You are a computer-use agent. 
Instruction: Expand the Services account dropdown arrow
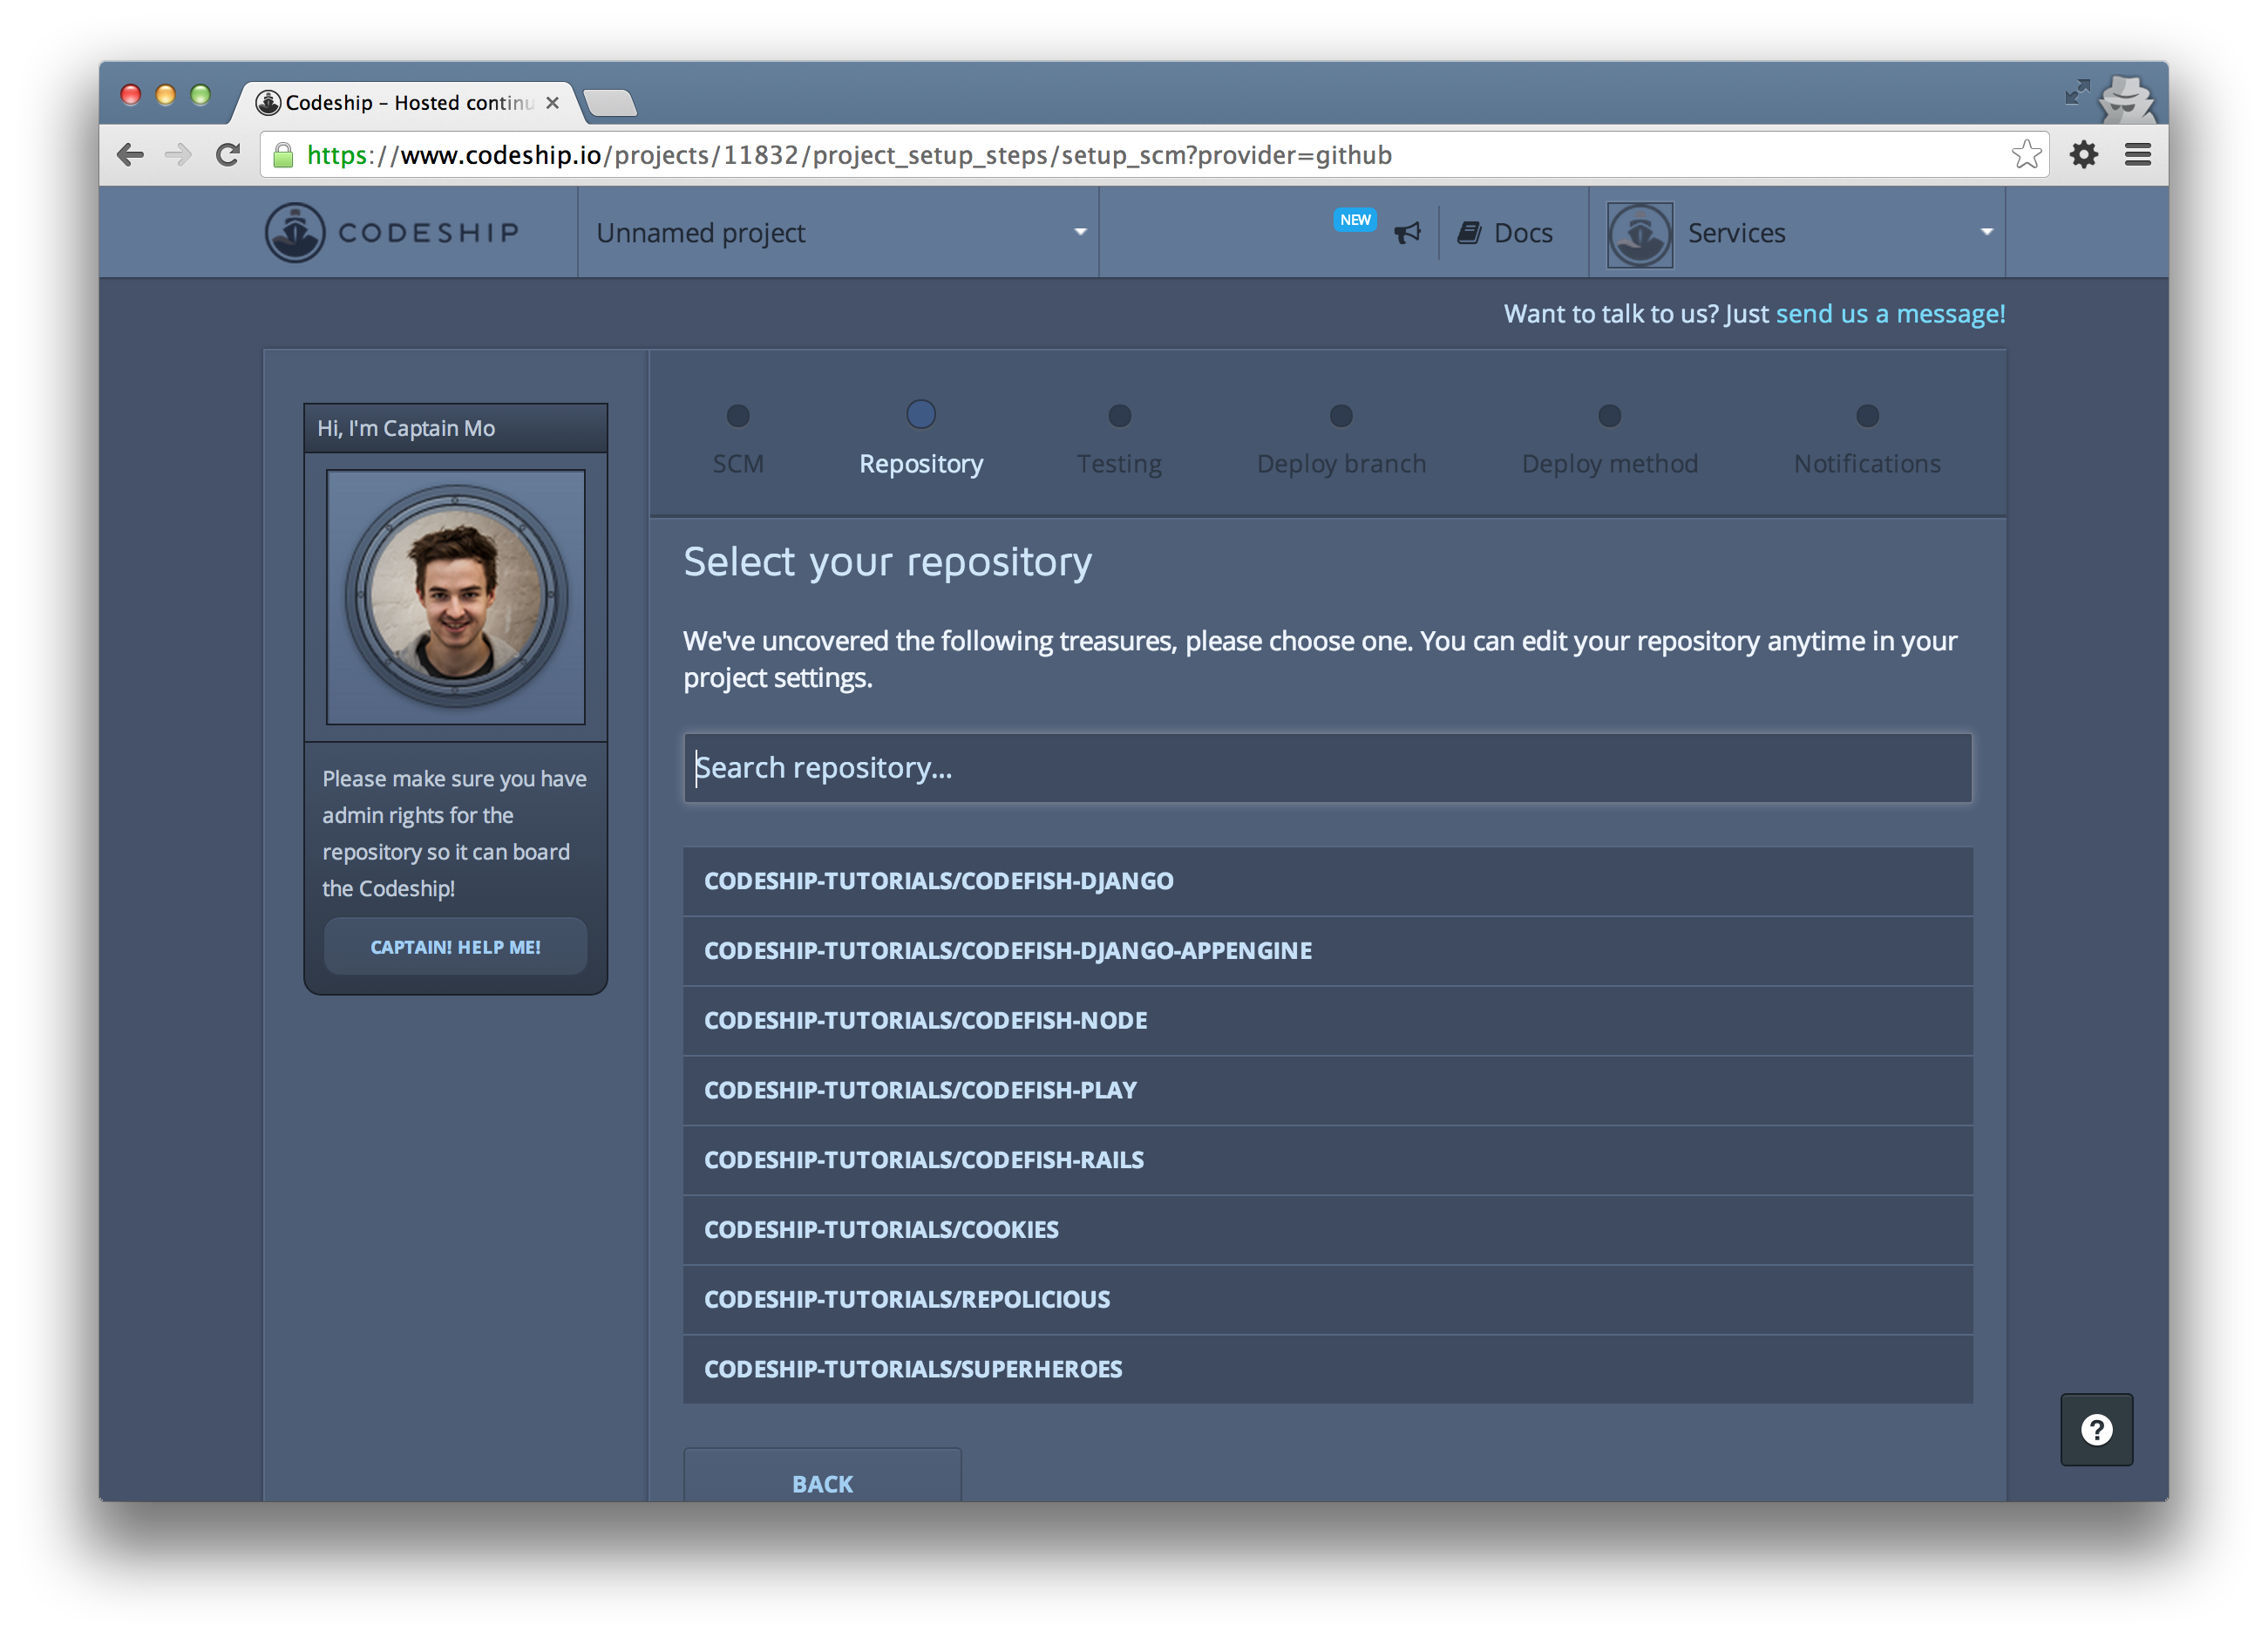click(1986, 232)
